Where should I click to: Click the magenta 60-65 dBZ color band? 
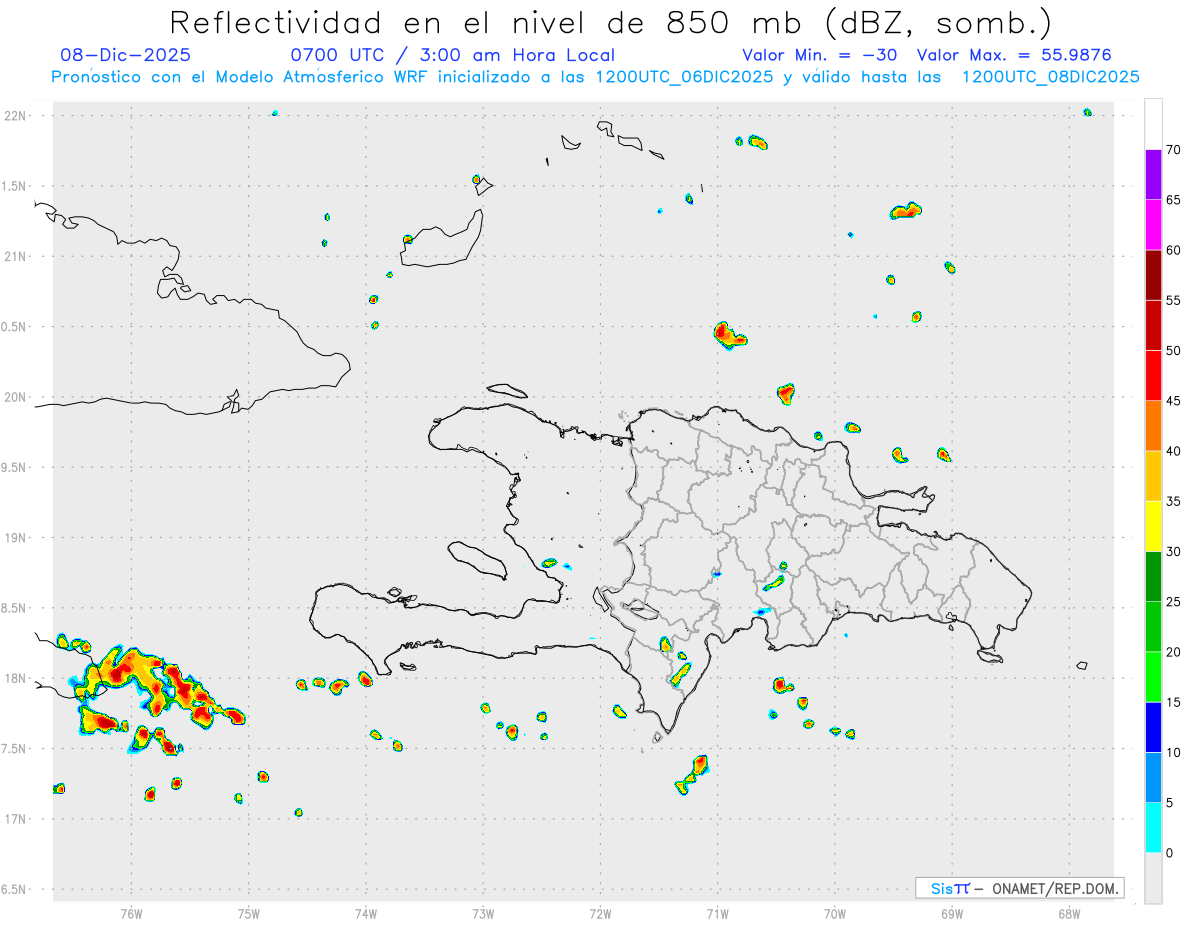click(1153, 225)
